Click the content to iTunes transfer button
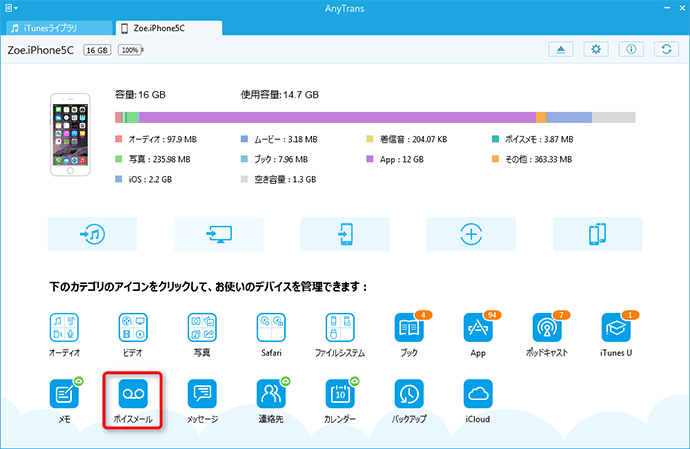This screenshot has height=449, width=690. click(x=92, y=234)
